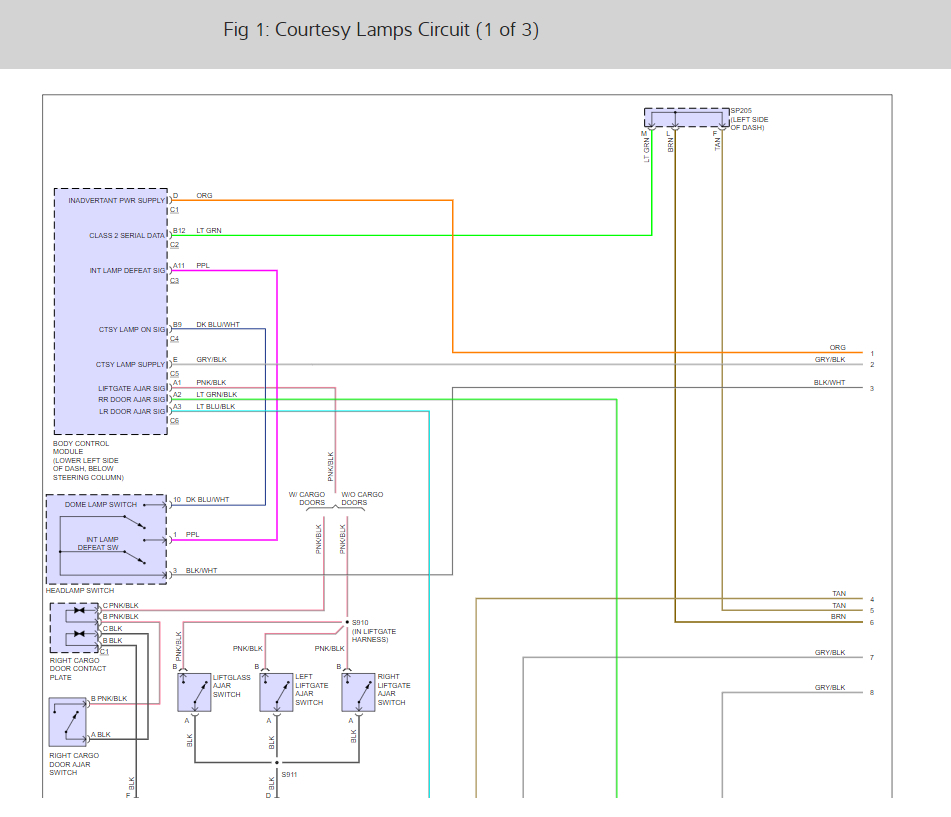Click the Right Cargo Door Contact Plate symbol
Screen dimensions: 951x817
75,628
